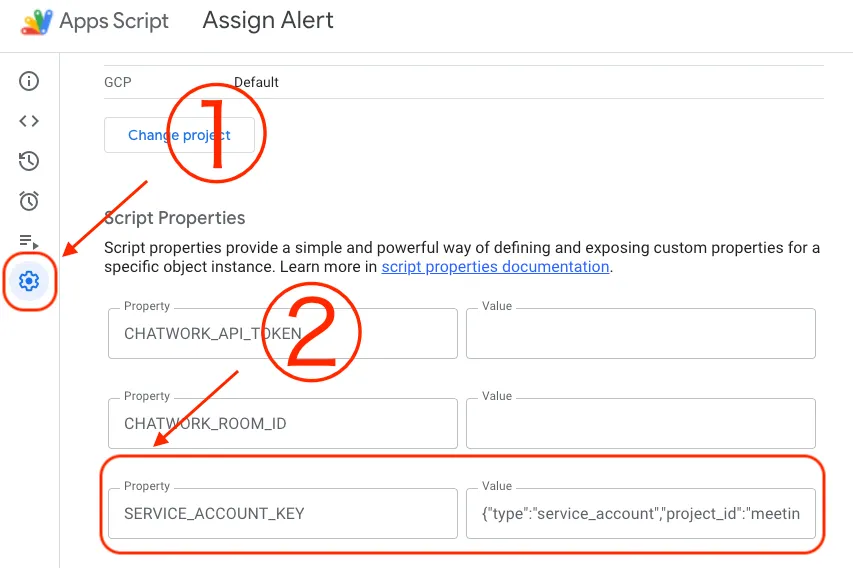
Task: Open Project History clock icon in sidebar
Action: coord(29,161)
